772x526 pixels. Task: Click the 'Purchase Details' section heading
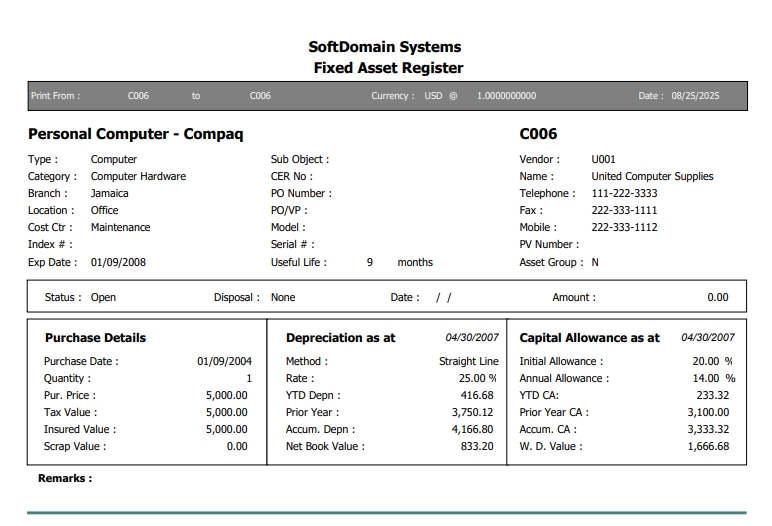pos(96,338)
